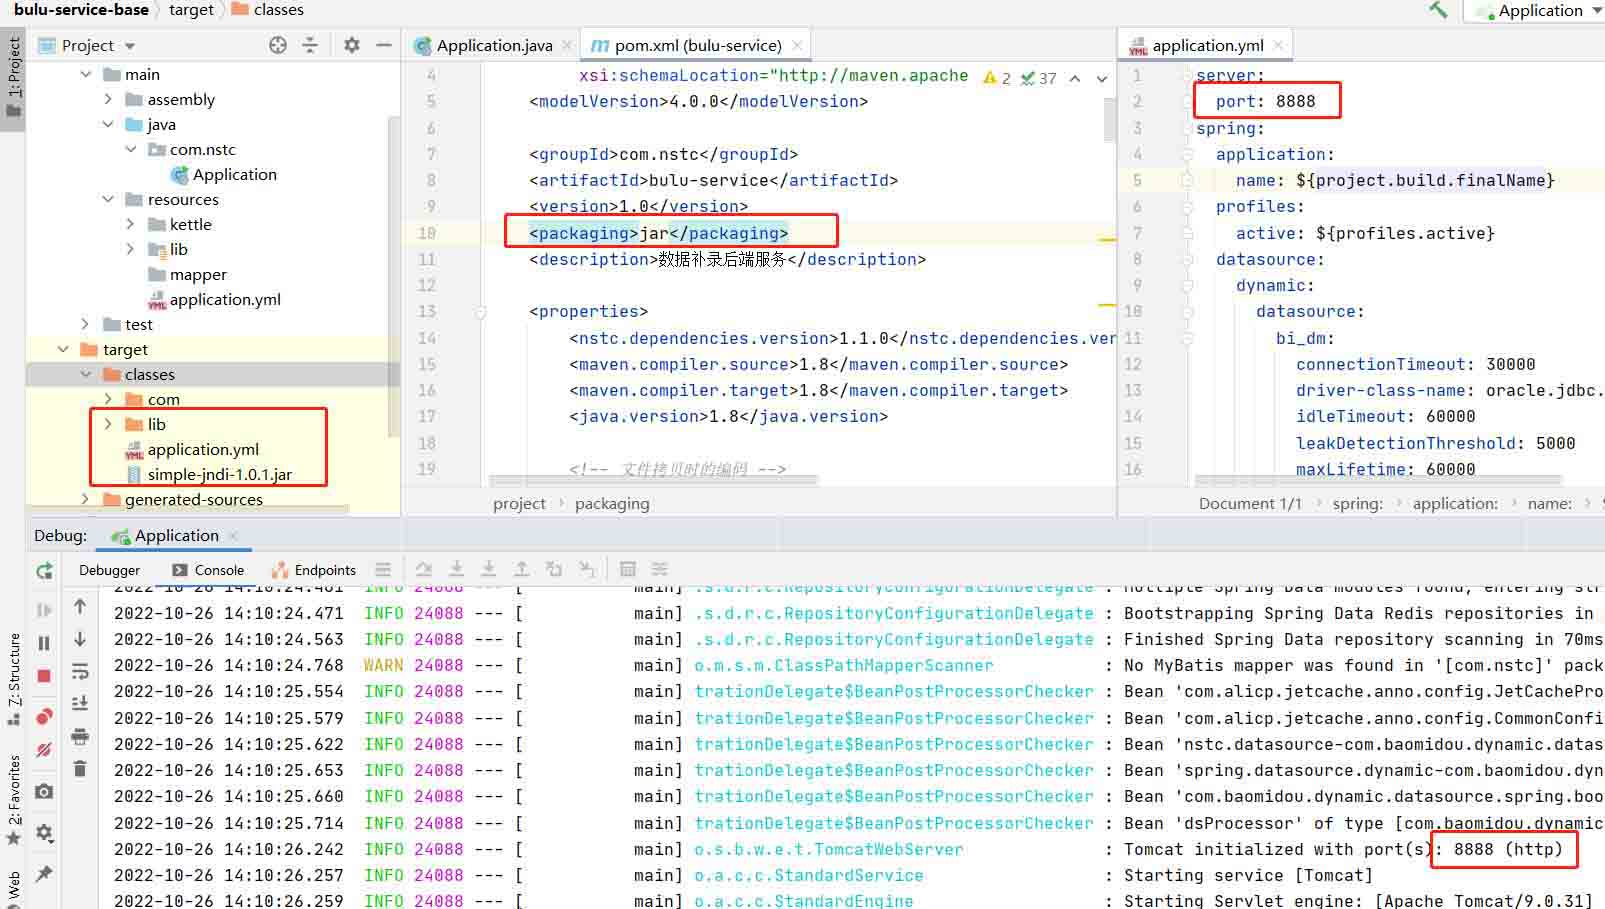Collapse the main folder
The image size is (1605, 909).
pyautogui.click(x=86, y=74)
